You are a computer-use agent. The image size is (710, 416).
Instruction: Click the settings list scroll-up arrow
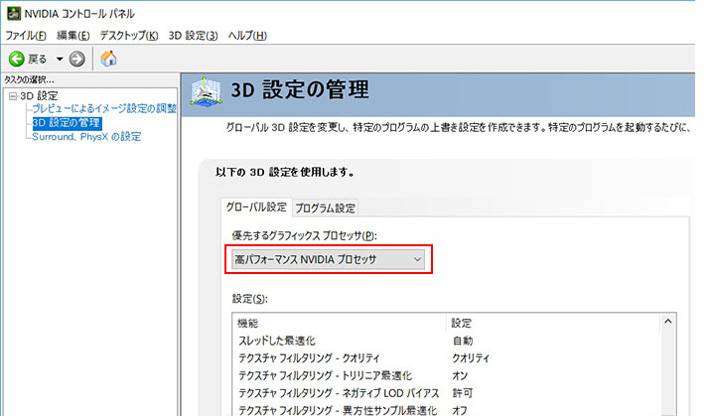click(x=668, y=322)
